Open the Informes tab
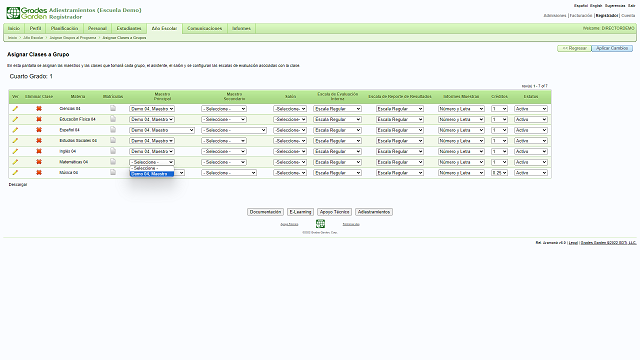 [241, 29]
